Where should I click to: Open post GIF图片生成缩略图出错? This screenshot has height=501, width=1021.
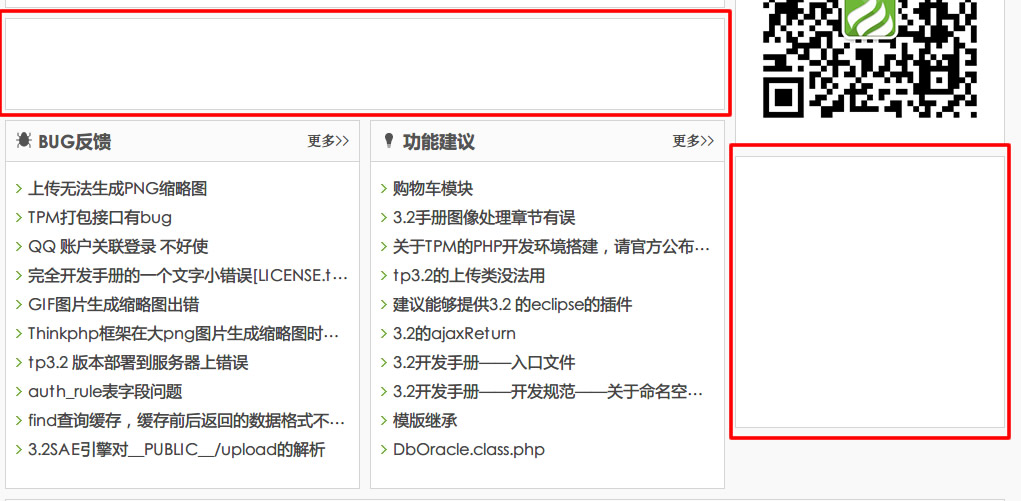(x=113, y=304)
